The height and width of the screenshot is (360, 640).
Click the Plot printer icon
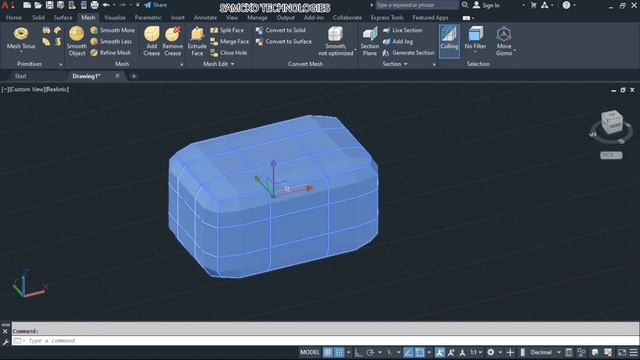[94, 5]
